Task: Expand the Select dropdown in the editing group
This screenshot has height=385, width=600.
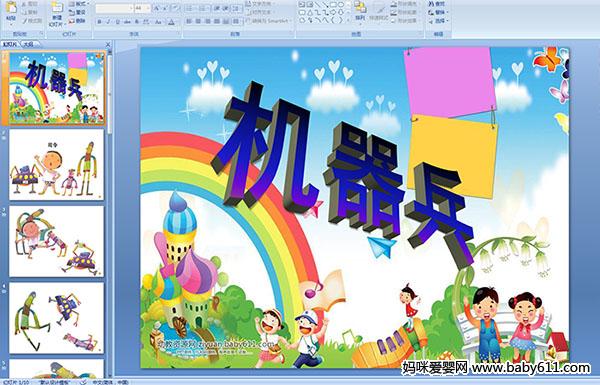Action: 439,21
